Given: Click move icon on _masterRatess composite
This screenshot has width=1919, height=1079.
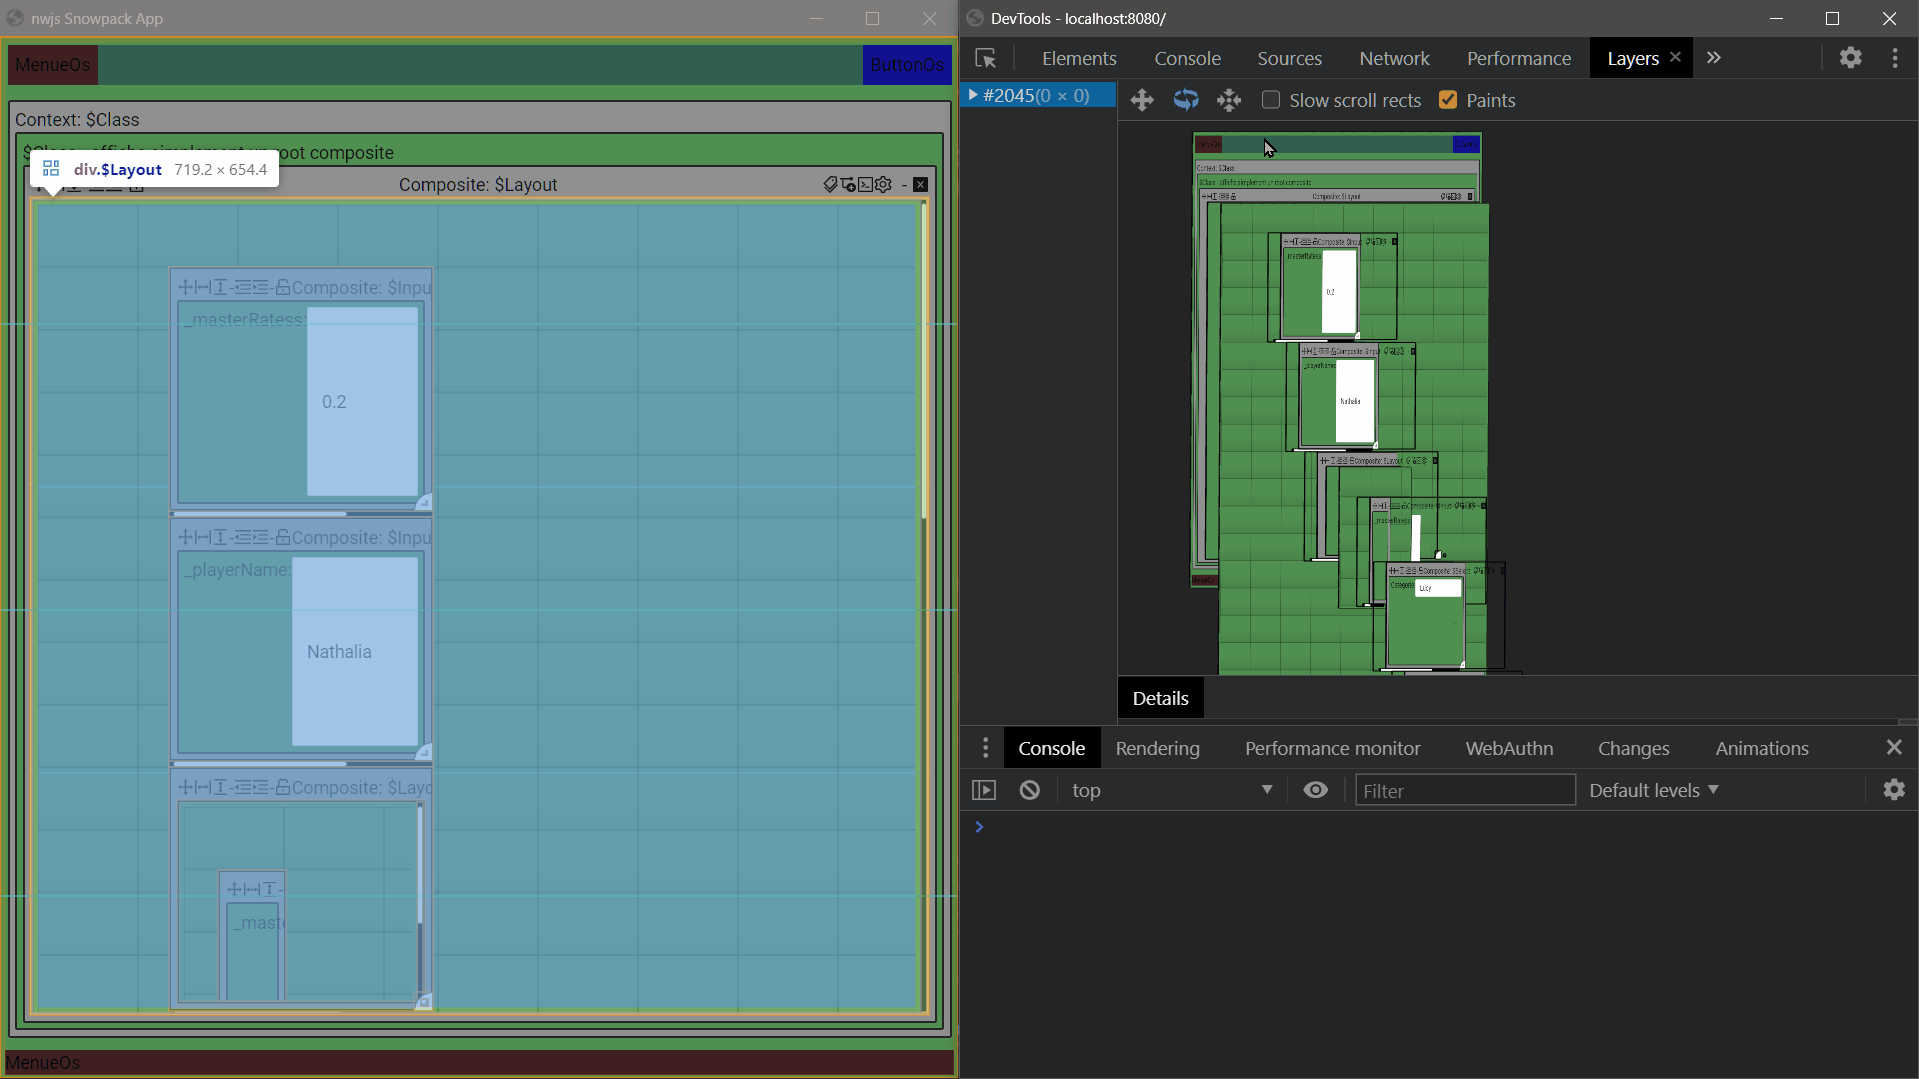Looking at the screenshot, I should [x=185, y=287].
